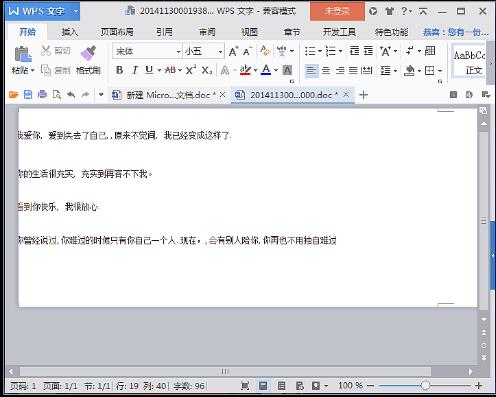
Task: Expand the Paste options arrow
Action: (33, 70)
